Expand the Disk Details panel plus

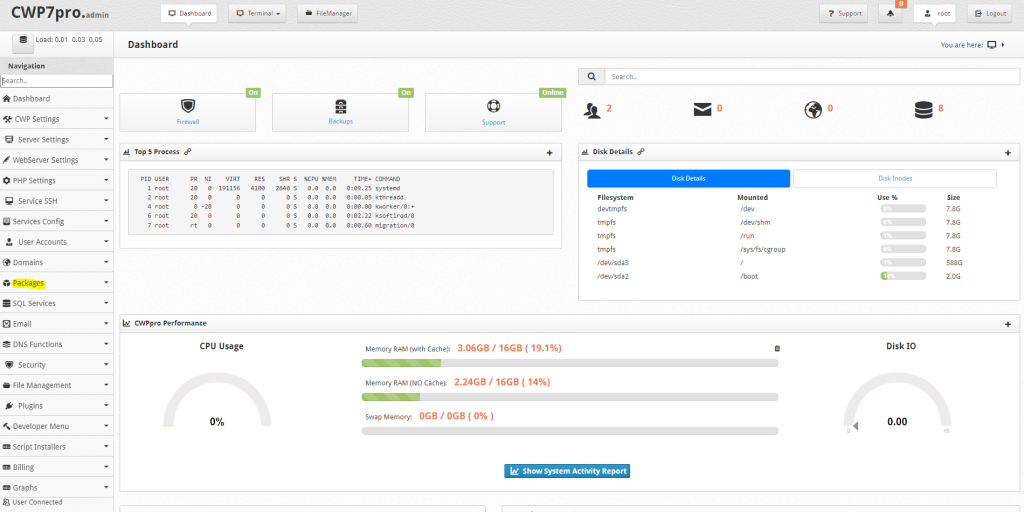tap(1008, 153)
